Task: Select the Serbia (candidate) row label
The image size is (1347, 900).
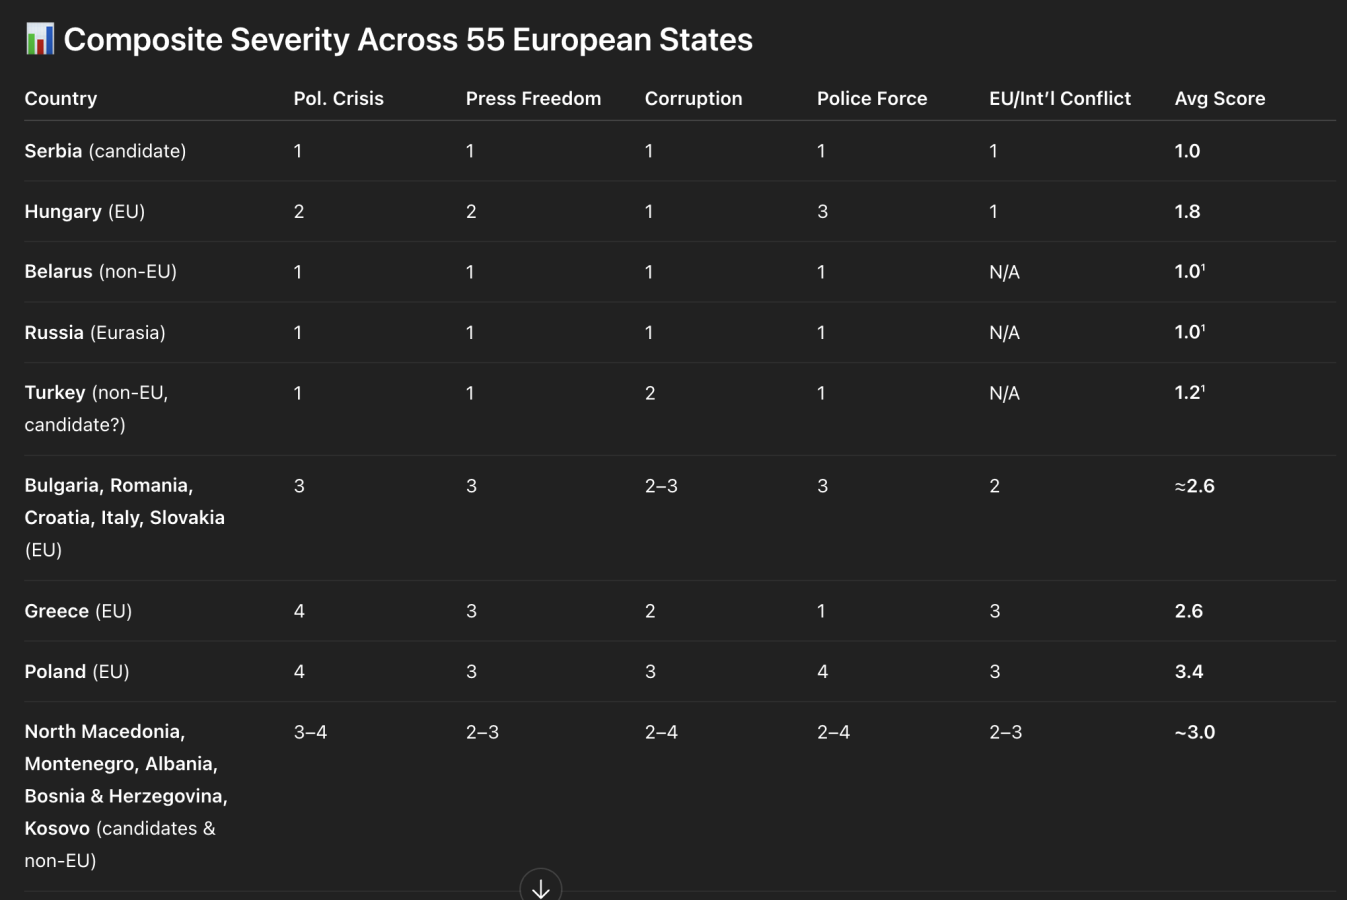Action: click(x=105, y=151)
